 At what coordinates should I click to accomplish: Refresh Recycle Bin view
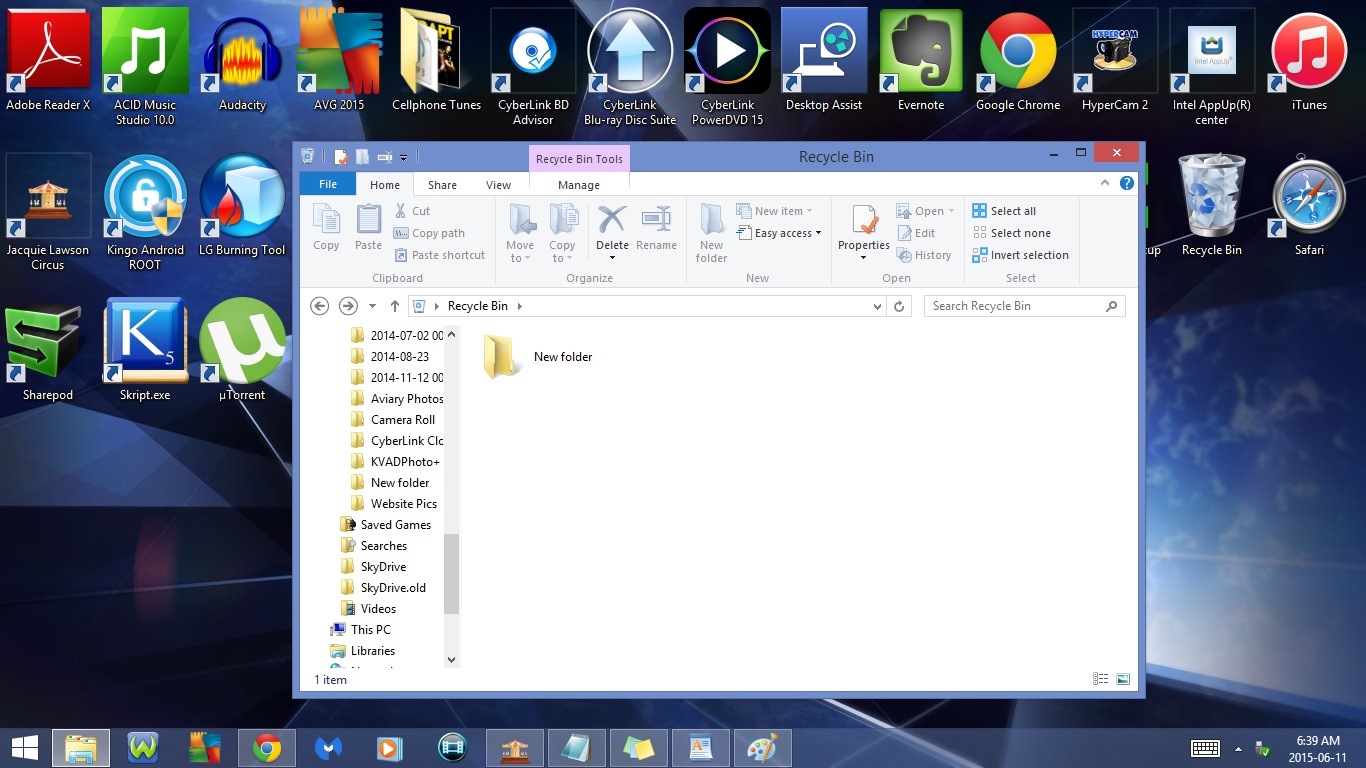(899, 306)
